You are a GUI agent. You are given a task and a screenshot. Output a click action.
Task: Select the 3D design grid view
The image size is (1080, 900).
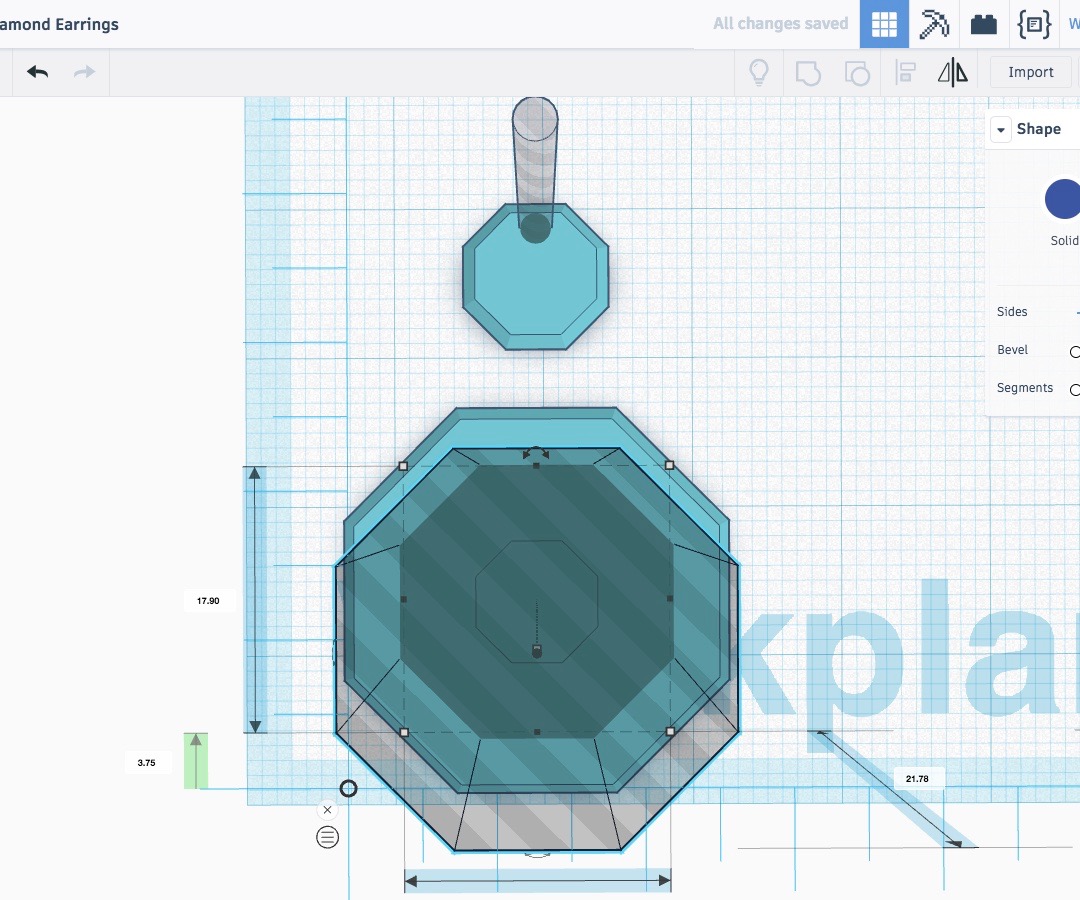[x=884, y=23]
